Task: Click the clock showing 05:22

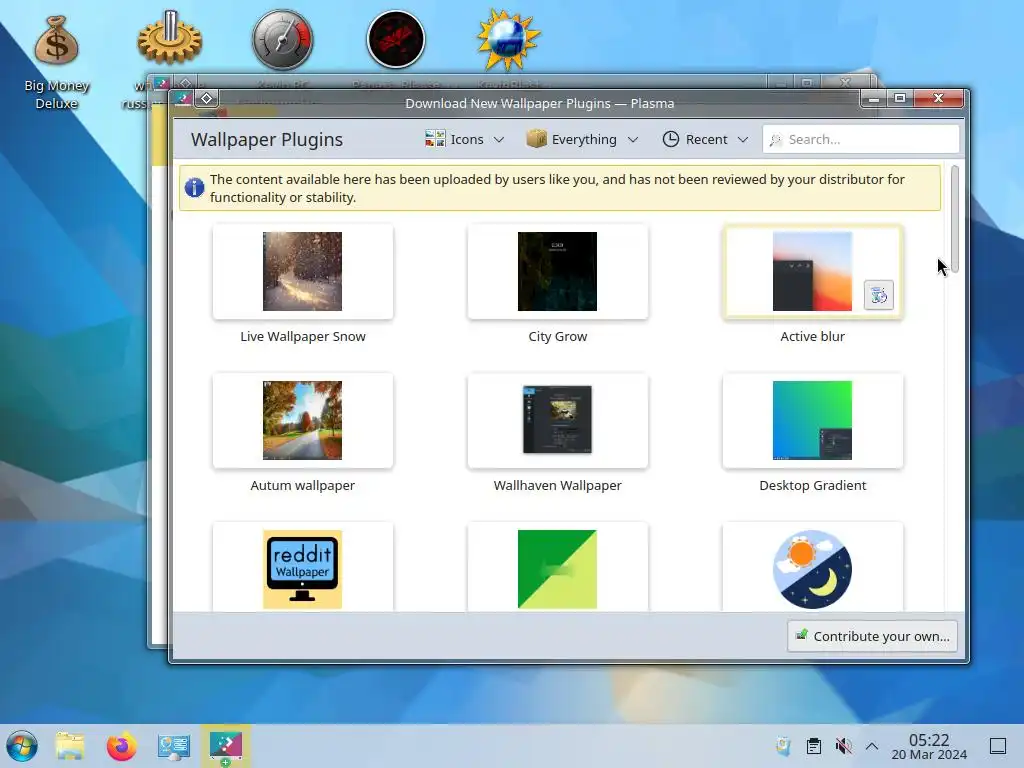Action: coord(929,746)
